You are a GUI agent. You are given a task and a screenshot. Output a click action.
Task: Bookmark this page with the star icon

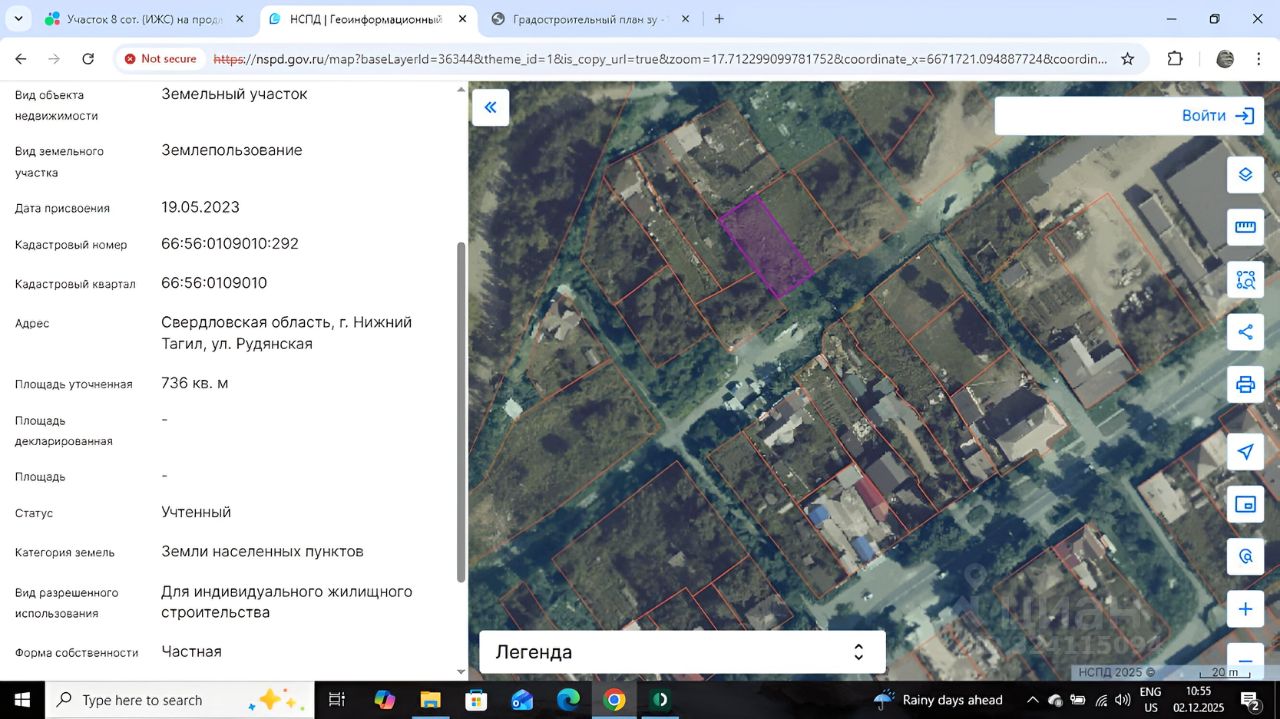1127,59
